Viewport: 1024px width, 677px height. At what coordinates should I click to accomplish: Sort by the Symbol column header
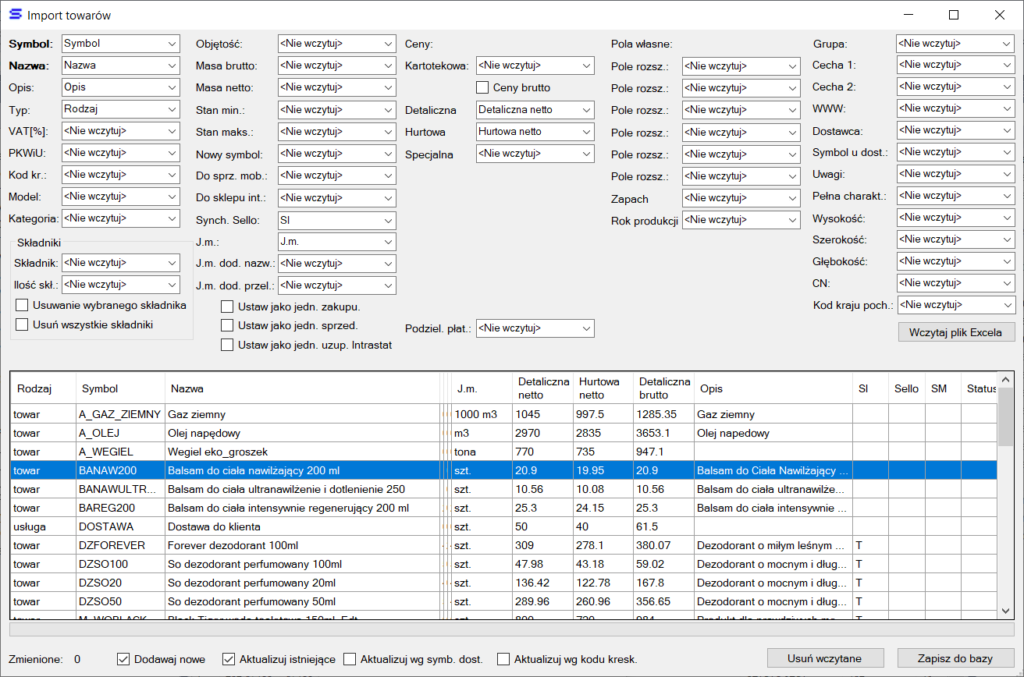[x=100, y=389]
